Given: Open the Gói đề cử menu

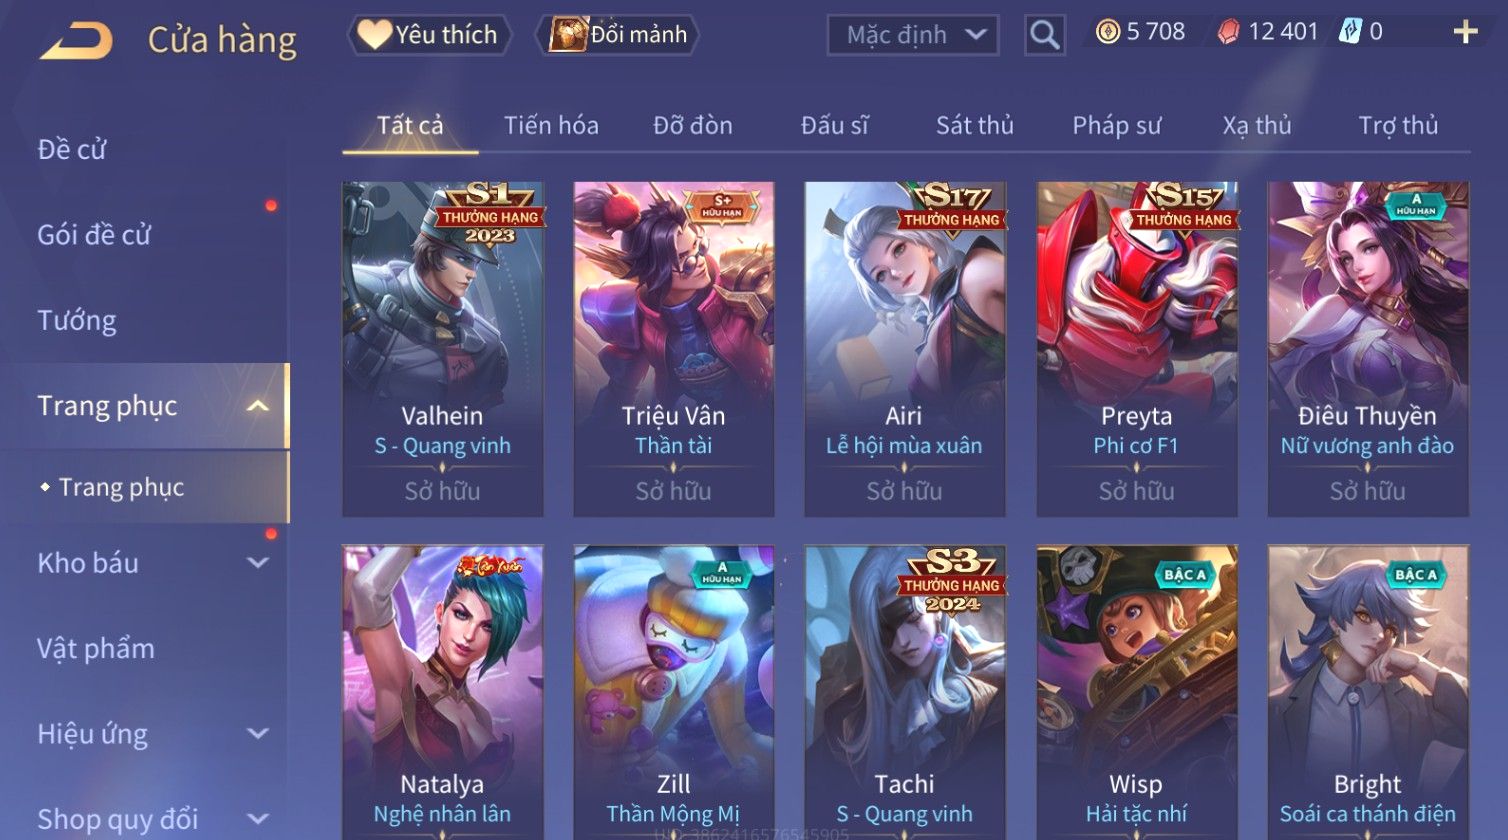Looking at the screenshot, I should (x=94, y=235).
